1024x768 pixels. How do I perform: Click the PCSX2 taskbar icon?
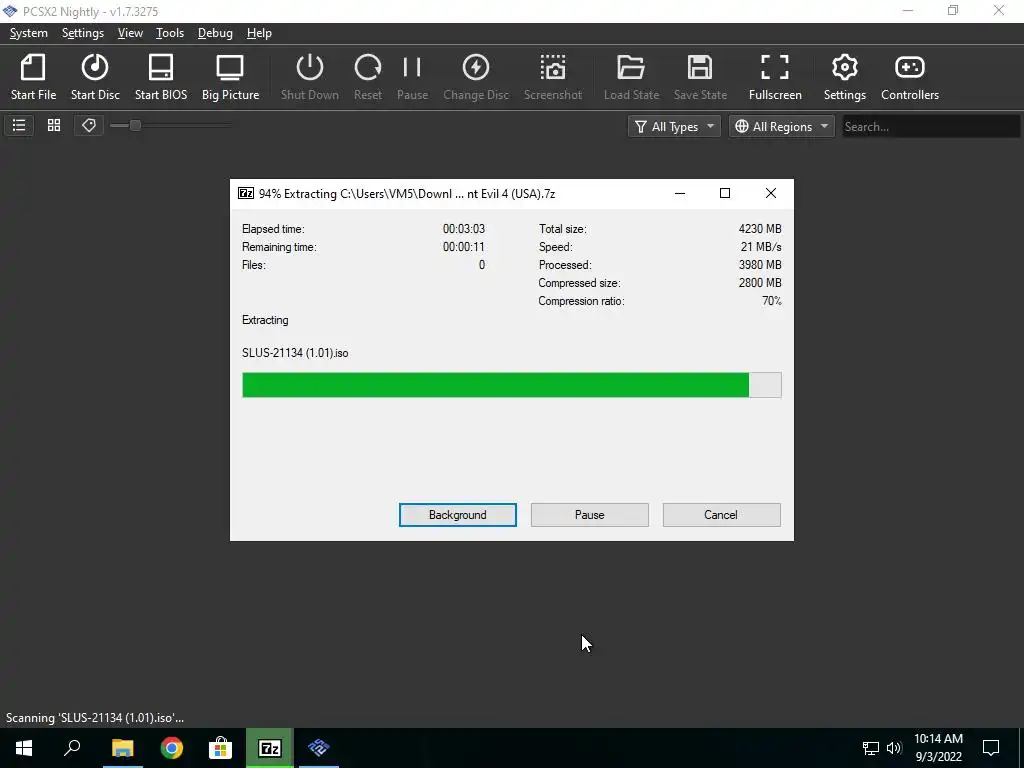coord(319,748)
